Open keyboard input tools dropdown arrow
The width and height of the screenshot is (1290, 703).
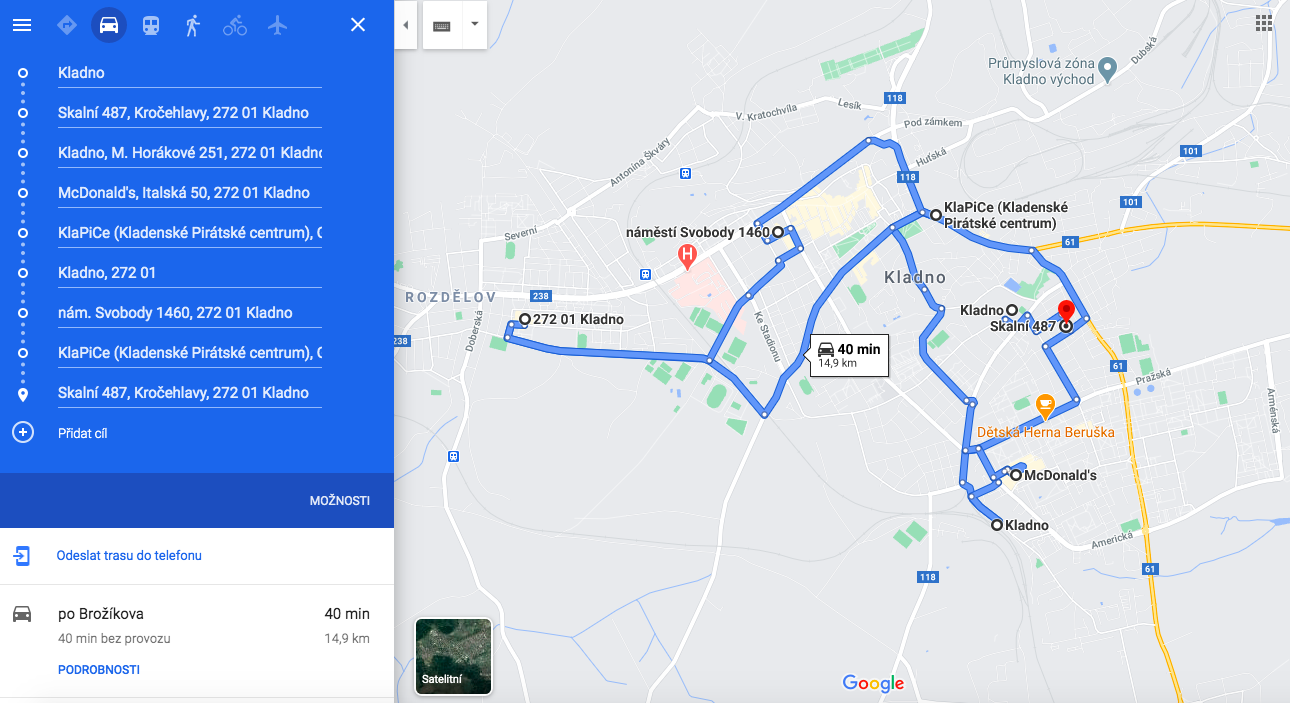[474, 24]
